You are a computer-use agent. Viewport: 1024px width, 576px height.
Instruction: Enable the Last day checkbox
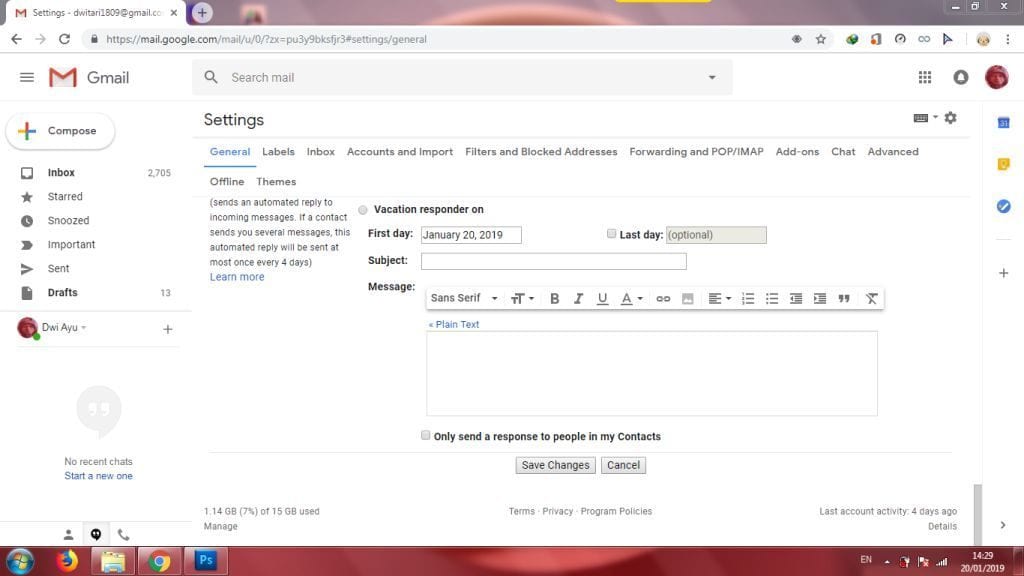coord(611,234)
